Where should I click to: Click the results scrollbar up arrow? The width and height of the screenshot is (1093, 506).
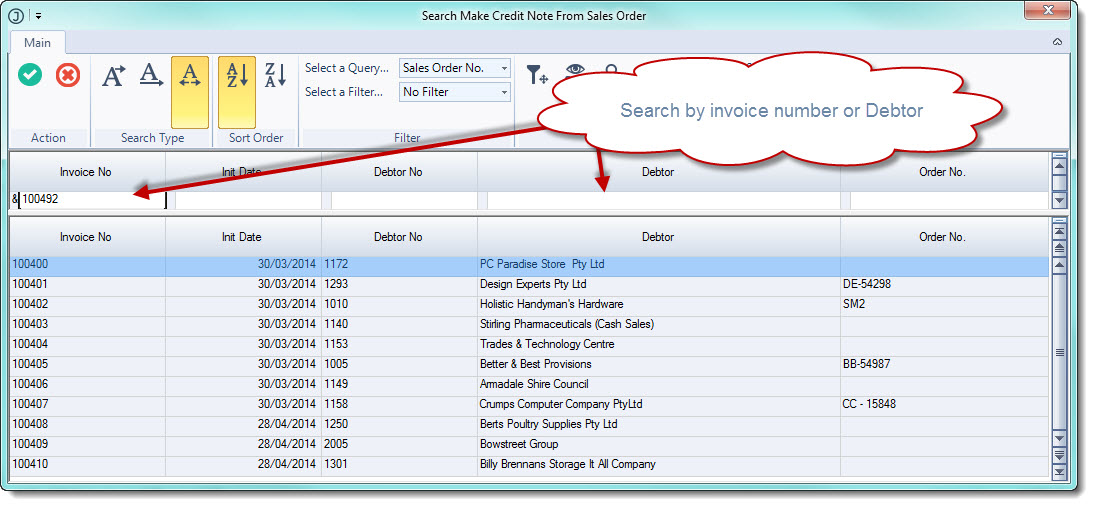coord(1060,266)
